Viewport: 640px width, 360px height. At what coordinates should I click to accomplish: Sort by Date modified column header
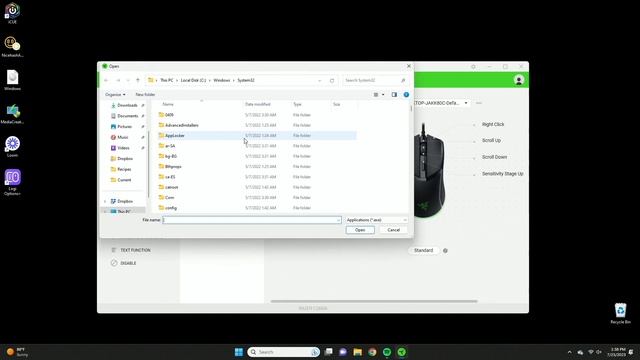(258, 104)
